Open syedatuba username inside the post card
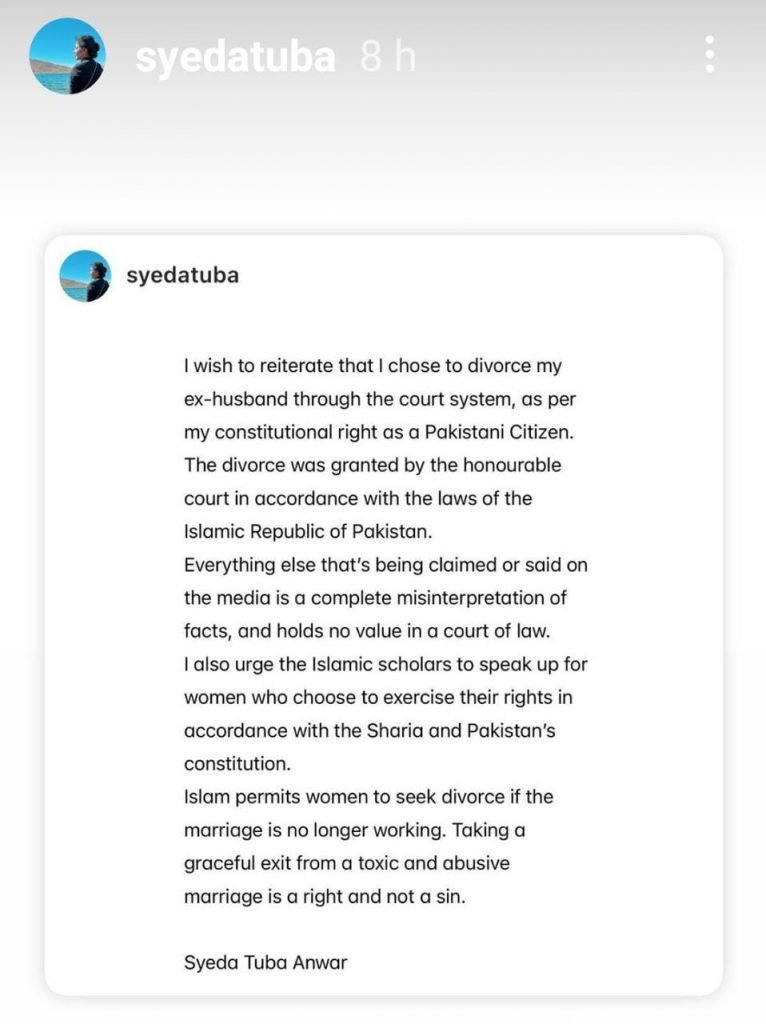Viewport: 766px width, 1024px height. (x=183, y=275)
